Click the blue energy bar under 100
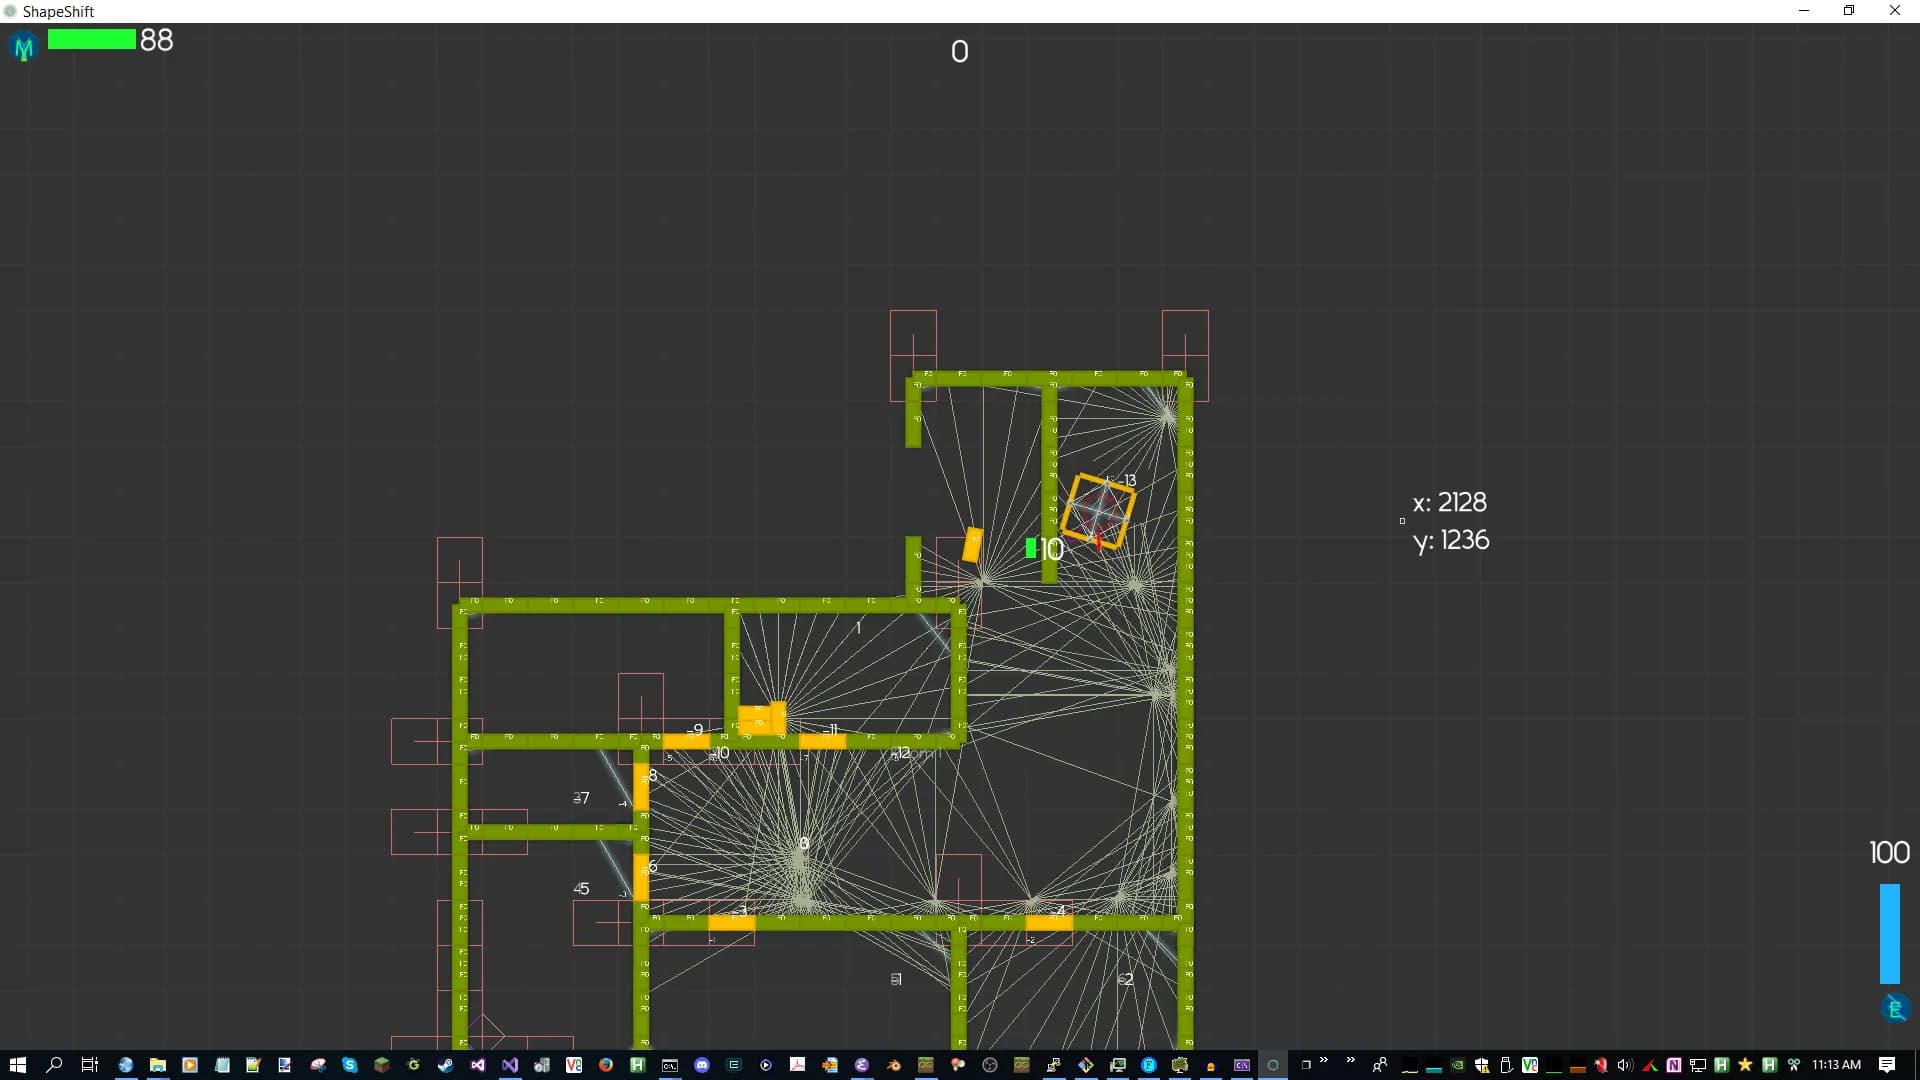Screen dimensions: 1920x1080 point(1889,933)
